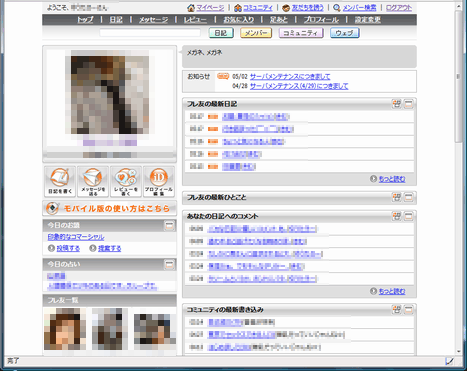Open the レビューを書く icon button
This screenshot has height=371, width=467.
click(126, 181)
